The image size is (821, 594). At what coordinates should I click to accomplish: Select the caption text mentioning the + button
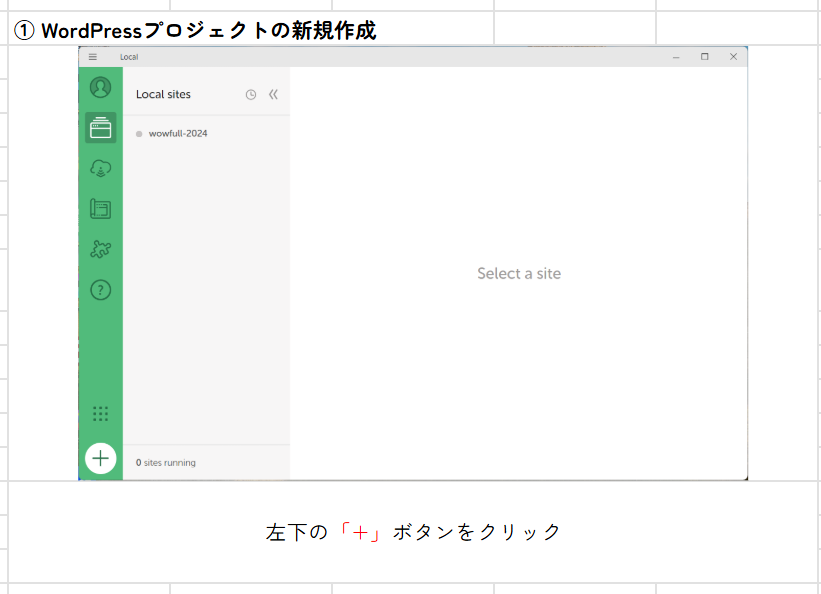coord(410,531)
